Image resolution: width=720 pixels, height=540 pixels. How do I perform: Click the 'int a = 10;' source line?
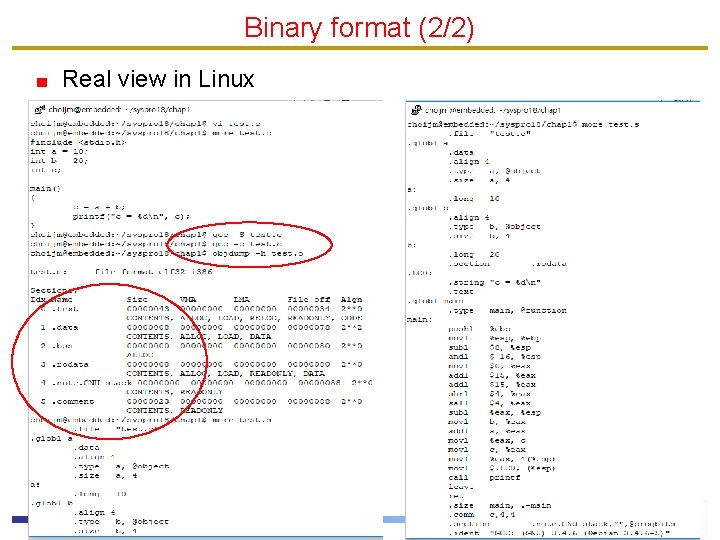[59, 152]
